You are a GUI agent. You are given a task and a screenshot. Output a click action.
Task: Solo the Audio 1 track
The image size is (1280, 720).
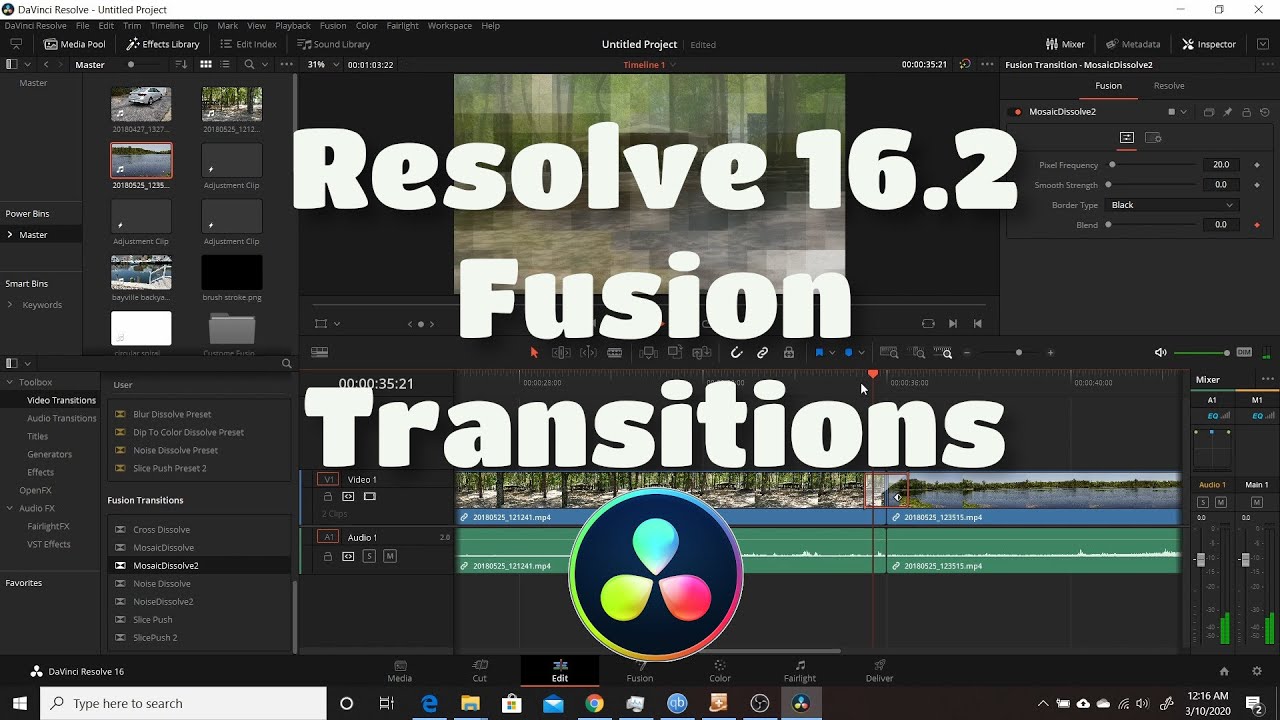[369, 556]
